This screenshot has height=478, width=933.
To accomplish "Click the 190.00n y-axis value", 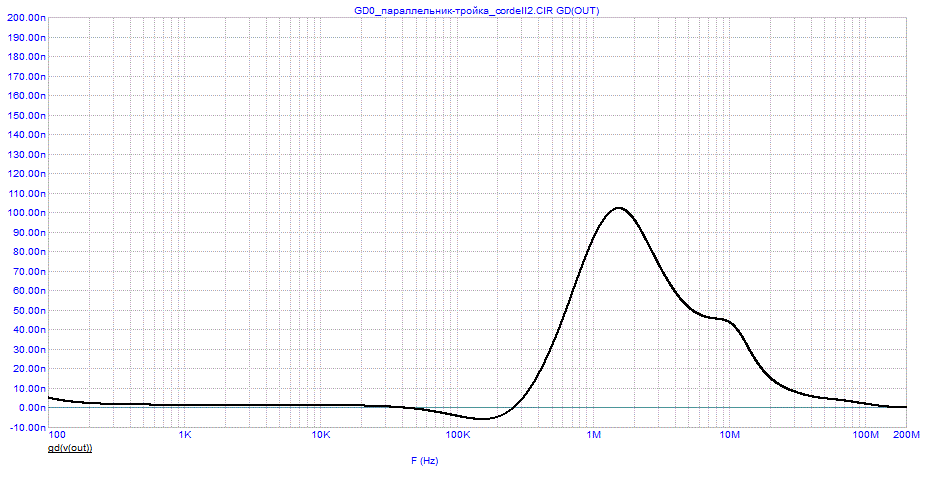I will [26, 37].
